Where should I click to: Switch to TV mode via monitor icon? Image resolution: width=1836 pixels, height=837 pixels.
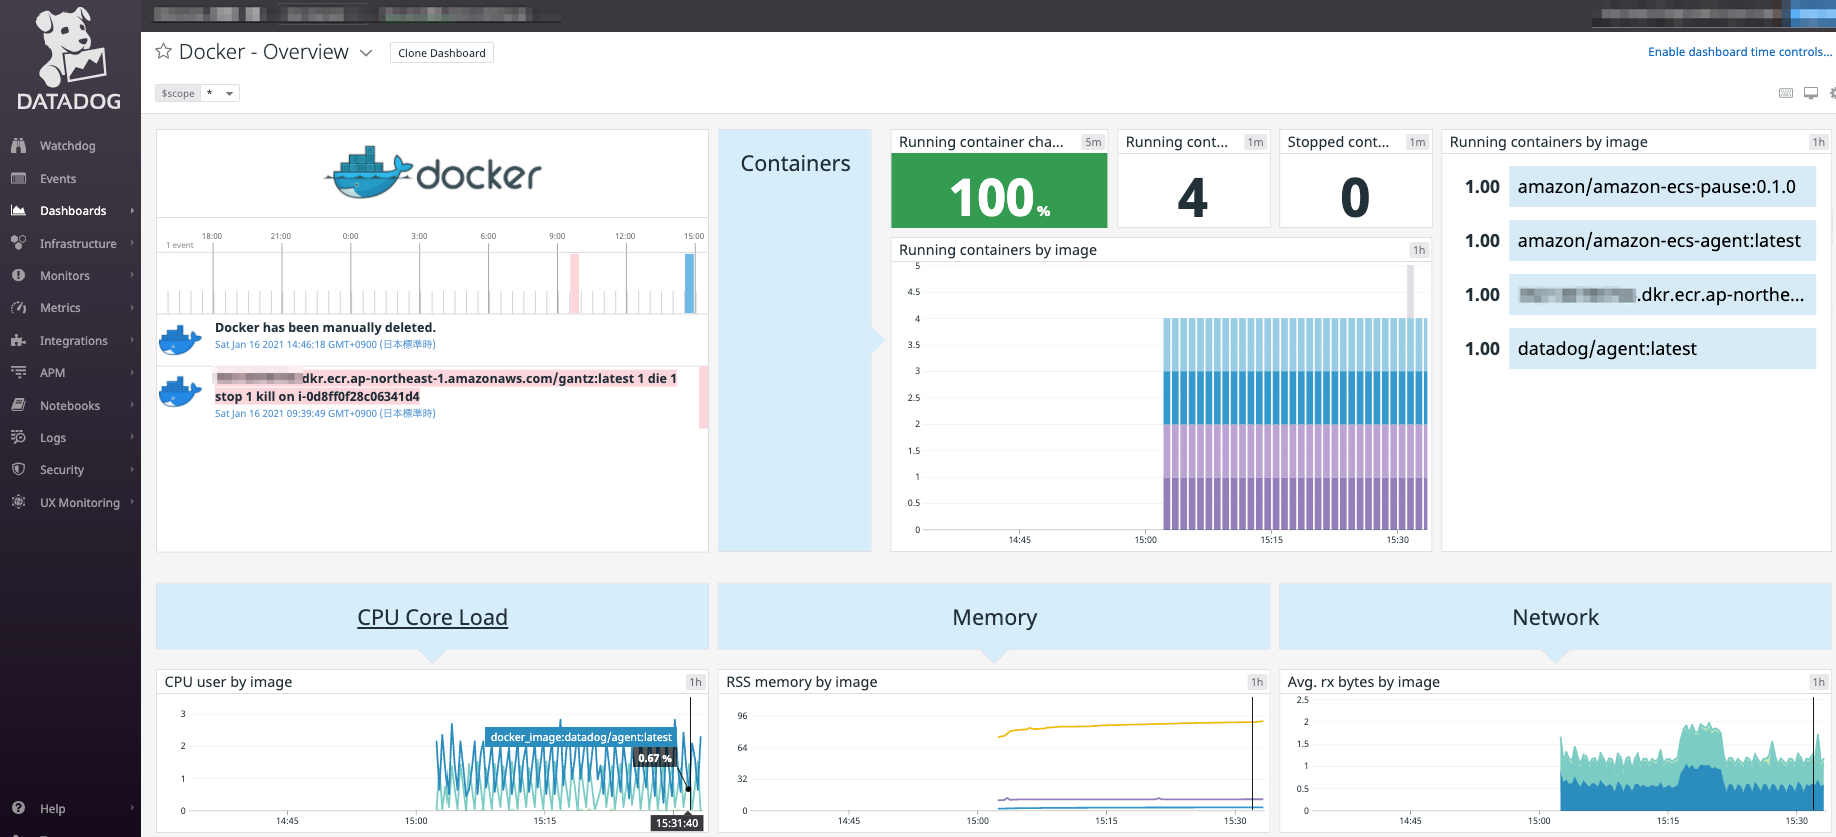click(1811, 93)
